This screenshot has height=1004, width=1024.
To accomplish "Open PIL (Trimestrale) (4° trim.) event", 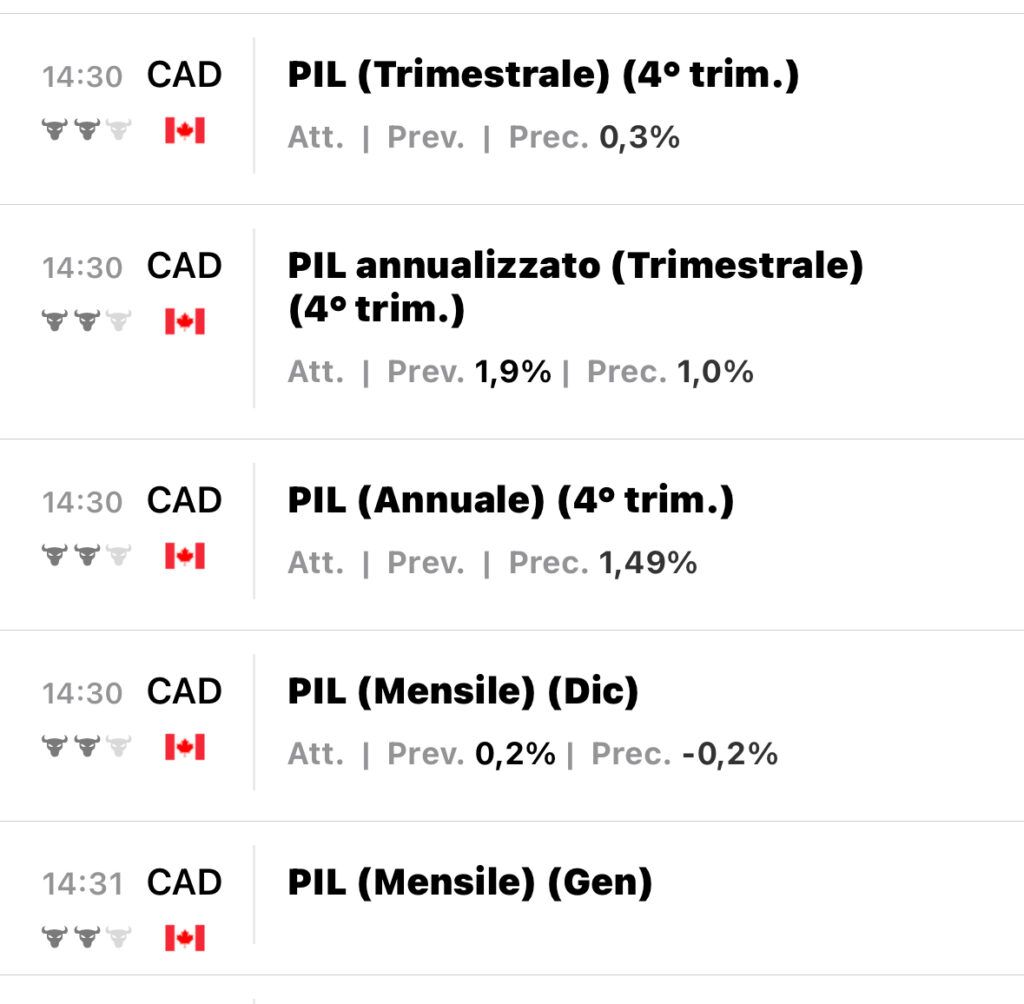I will (543, 74).
